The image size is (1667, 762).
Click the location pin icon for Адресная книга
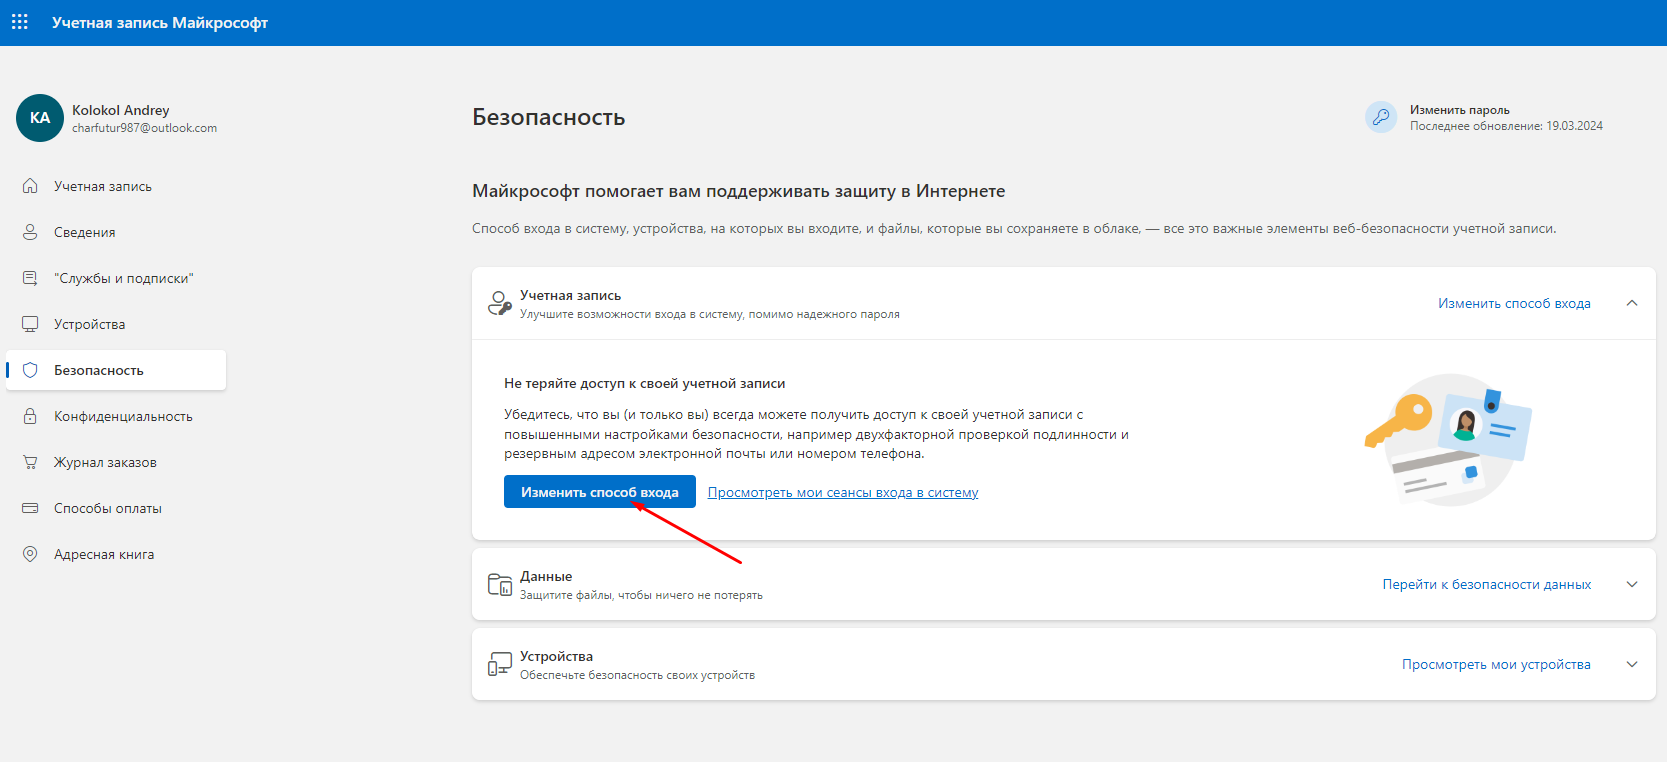30,554
